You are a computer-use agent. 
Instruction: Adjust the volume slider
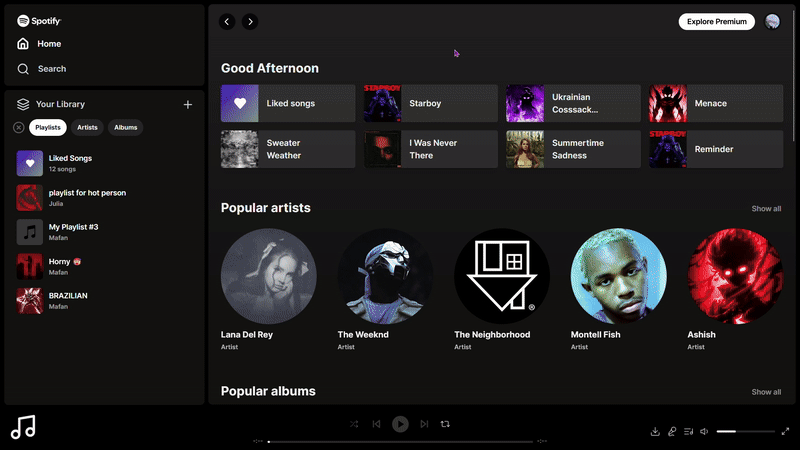[x=745, y=432]
